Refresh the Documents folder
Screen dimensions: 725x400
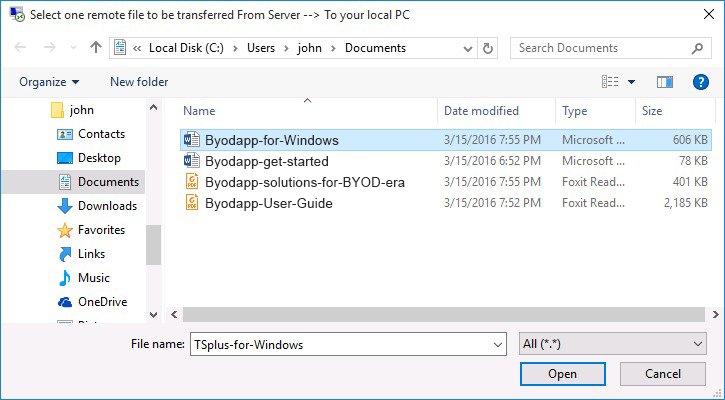487,48
